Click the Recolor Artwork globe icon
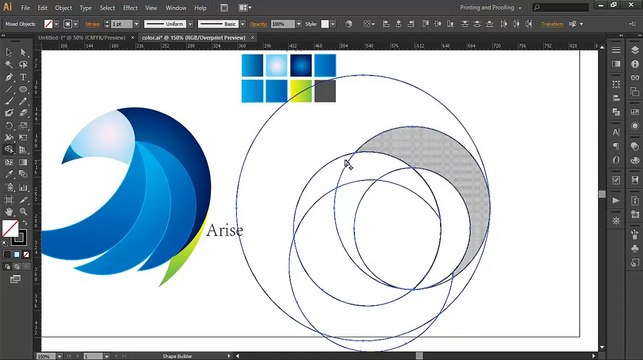The height and width of the screenshot is (360, 643). click(349, 24)
